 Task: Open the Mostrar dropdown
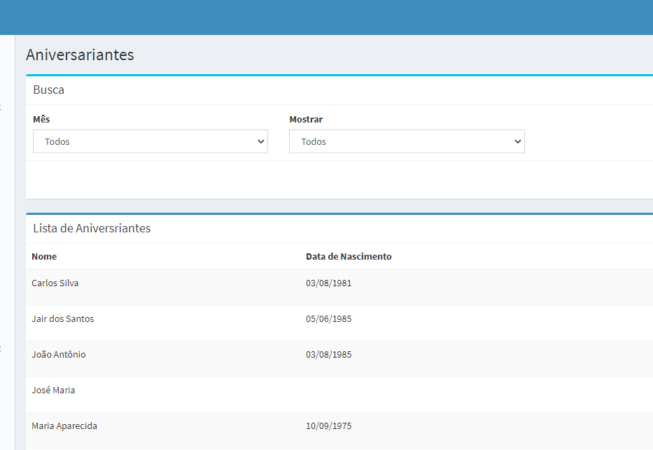click(x=406, y=142)
